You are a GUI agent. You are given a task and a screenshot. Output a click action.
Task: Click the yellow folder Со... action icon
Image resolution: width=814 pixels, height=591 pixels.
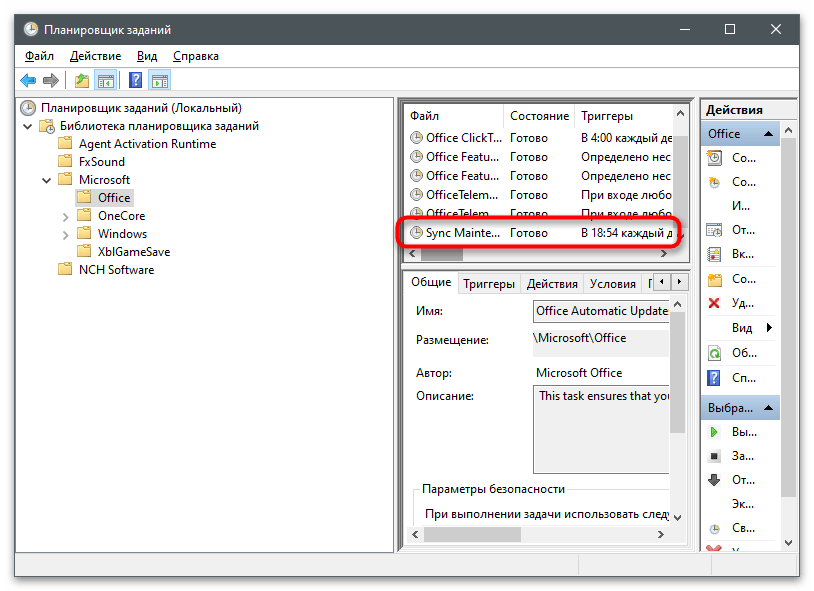[x=715, y=280]
